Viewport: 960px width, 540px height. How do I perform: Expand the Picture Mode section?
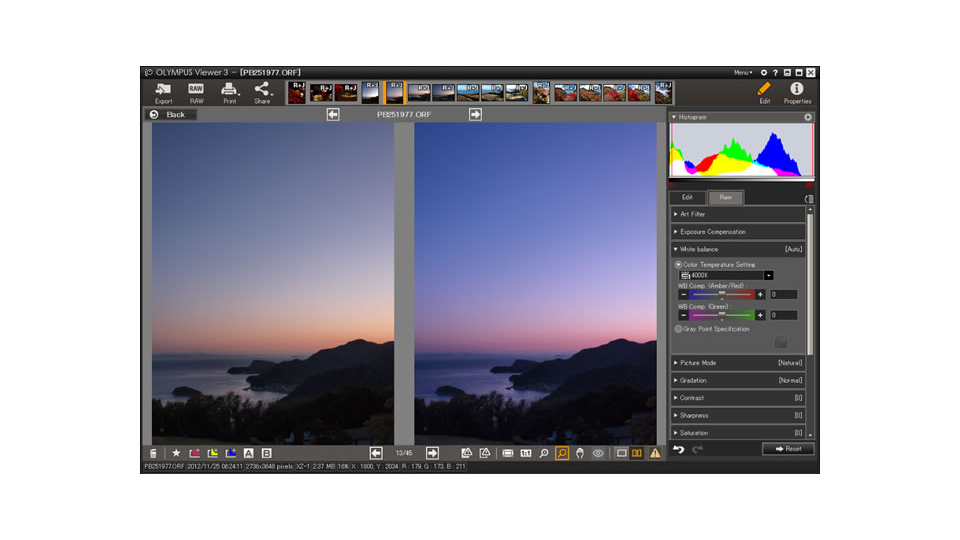pyautogui.click(x=738, y=363)
